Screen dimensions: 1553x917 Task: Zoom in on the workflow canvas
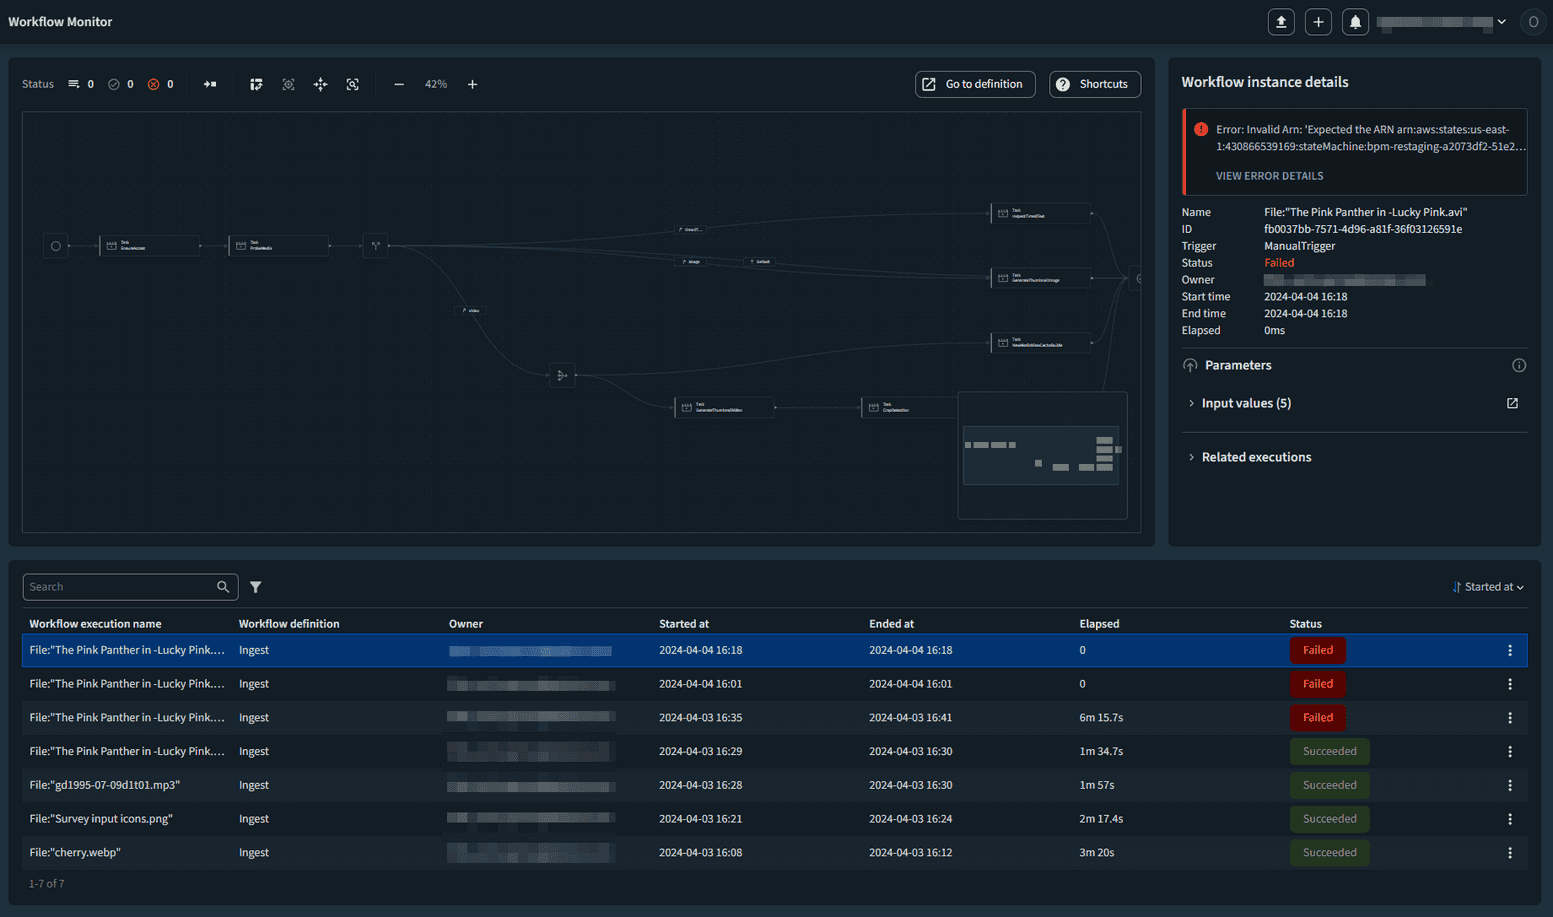(473, 84)
